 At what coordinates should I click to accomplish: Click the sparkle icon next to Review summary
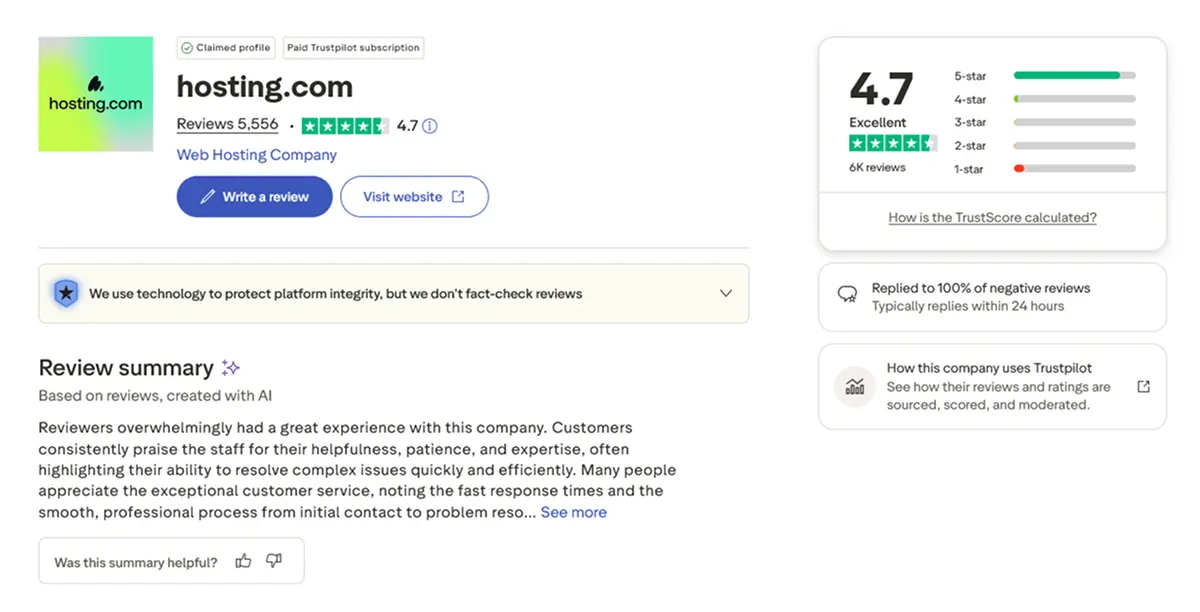230,366
